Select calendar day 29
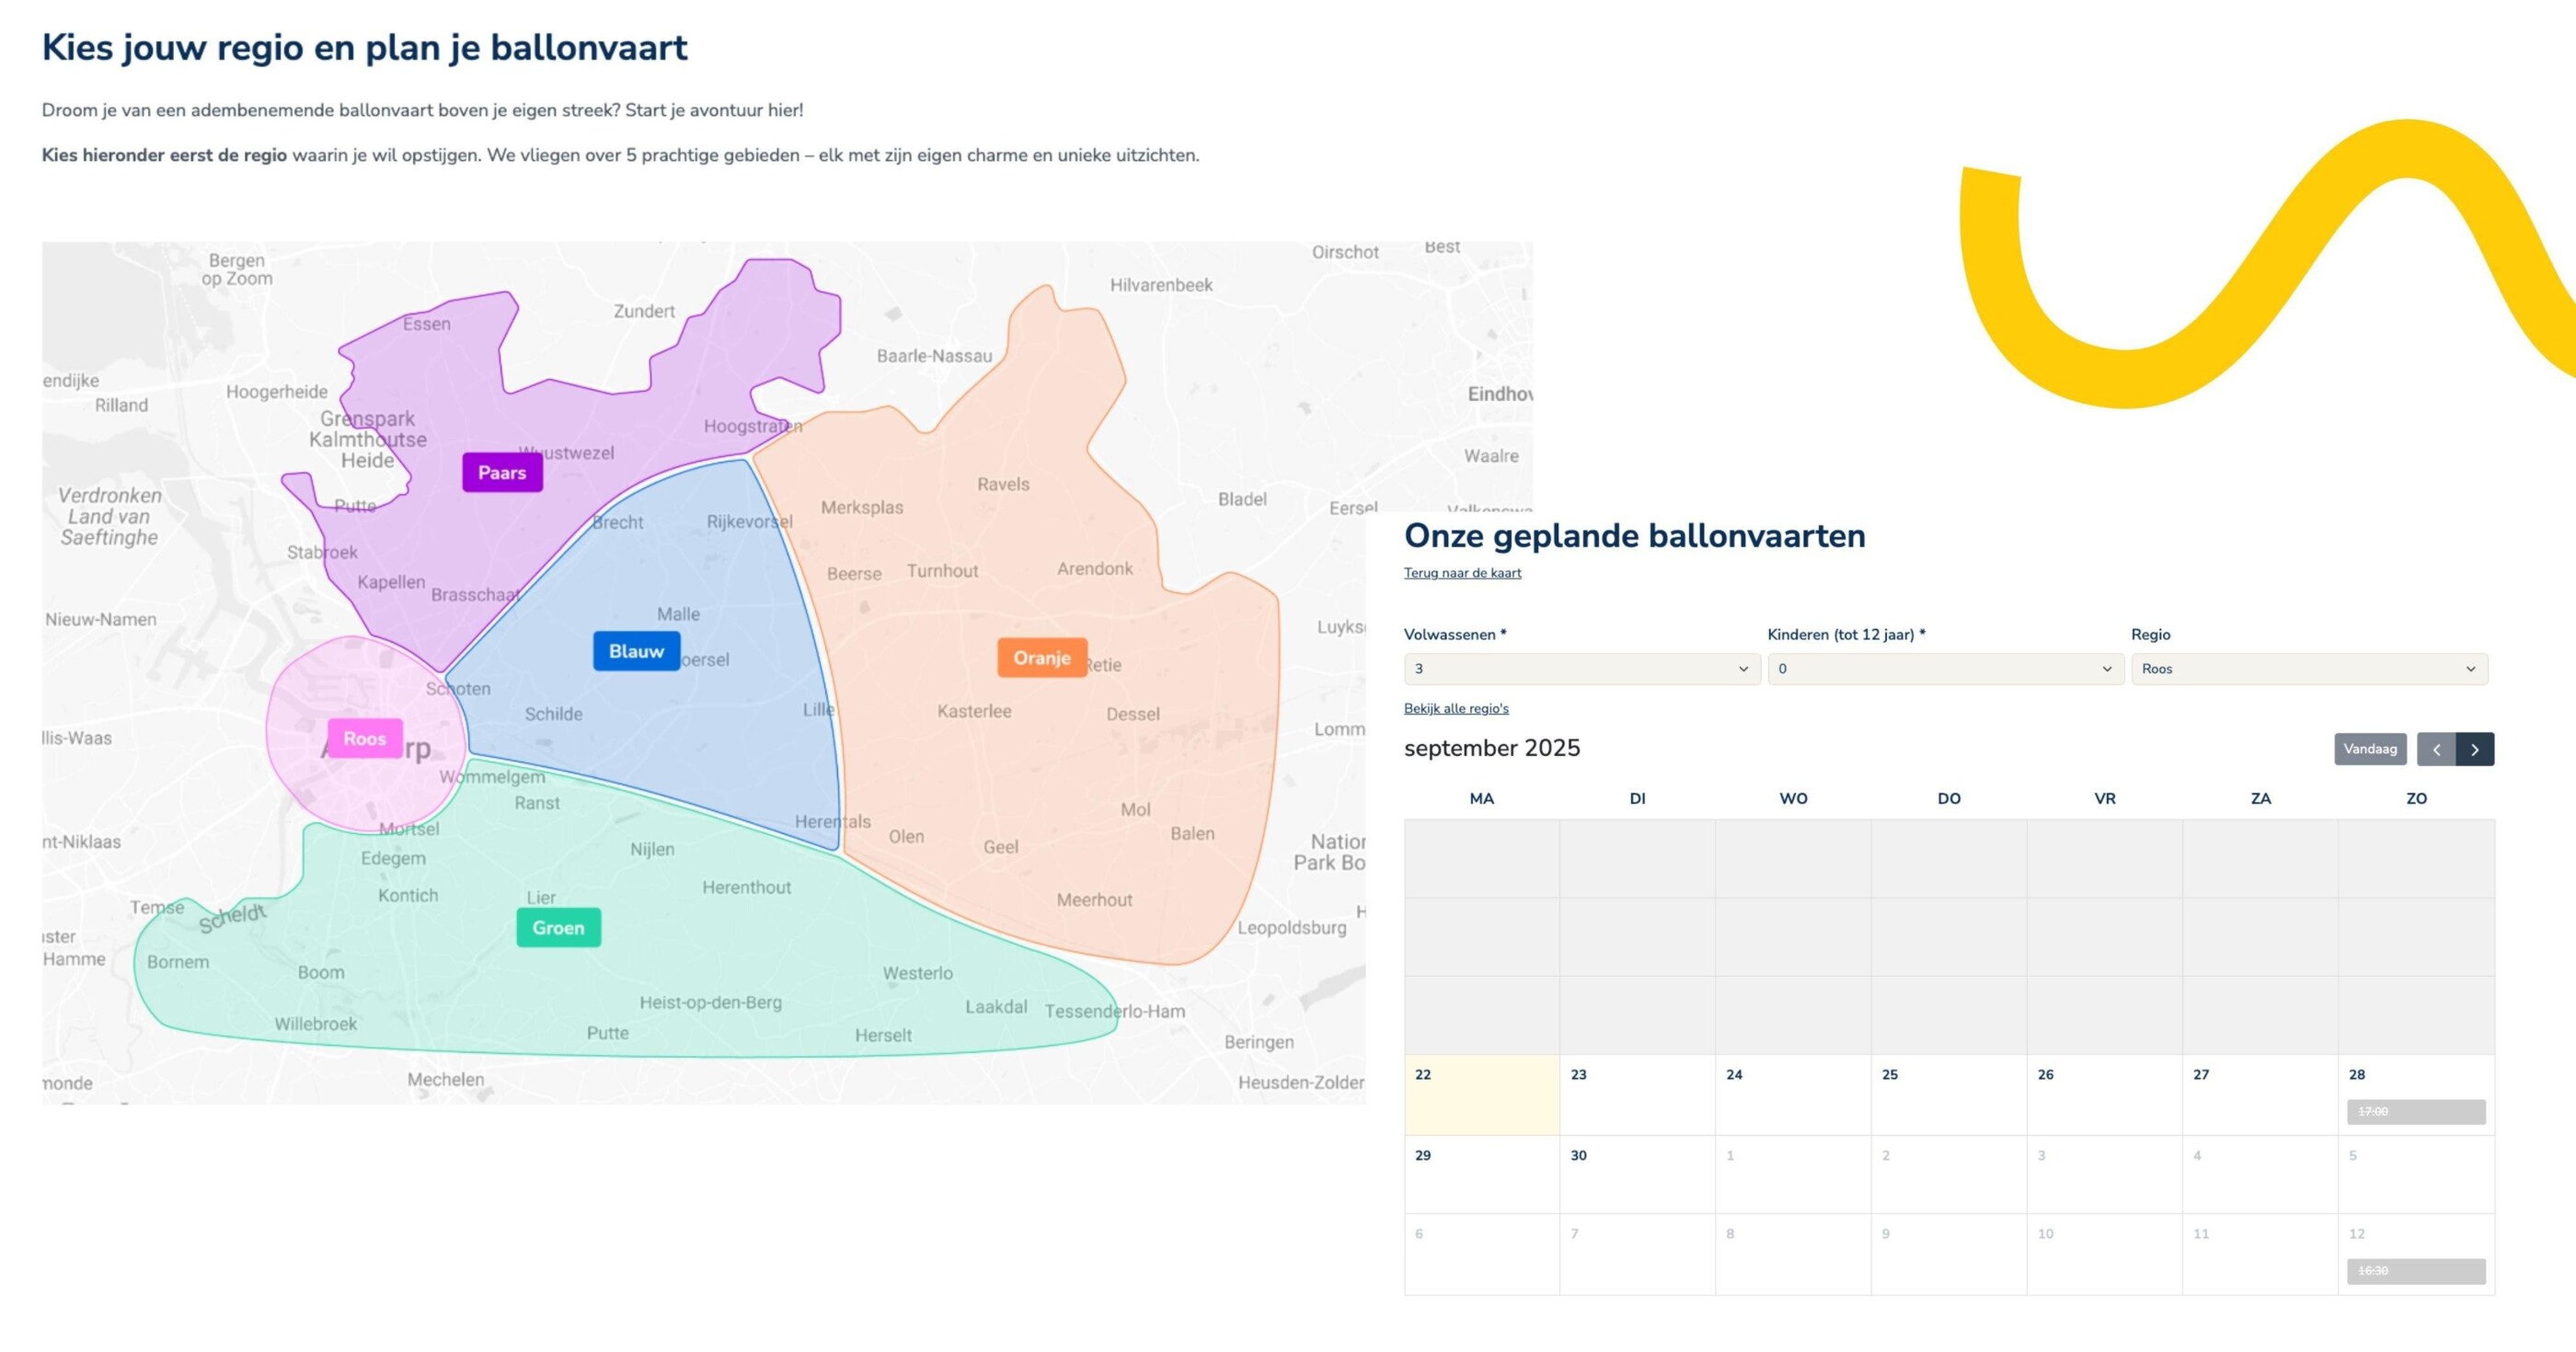 pyautogui.click(x=1482, y=1174)
